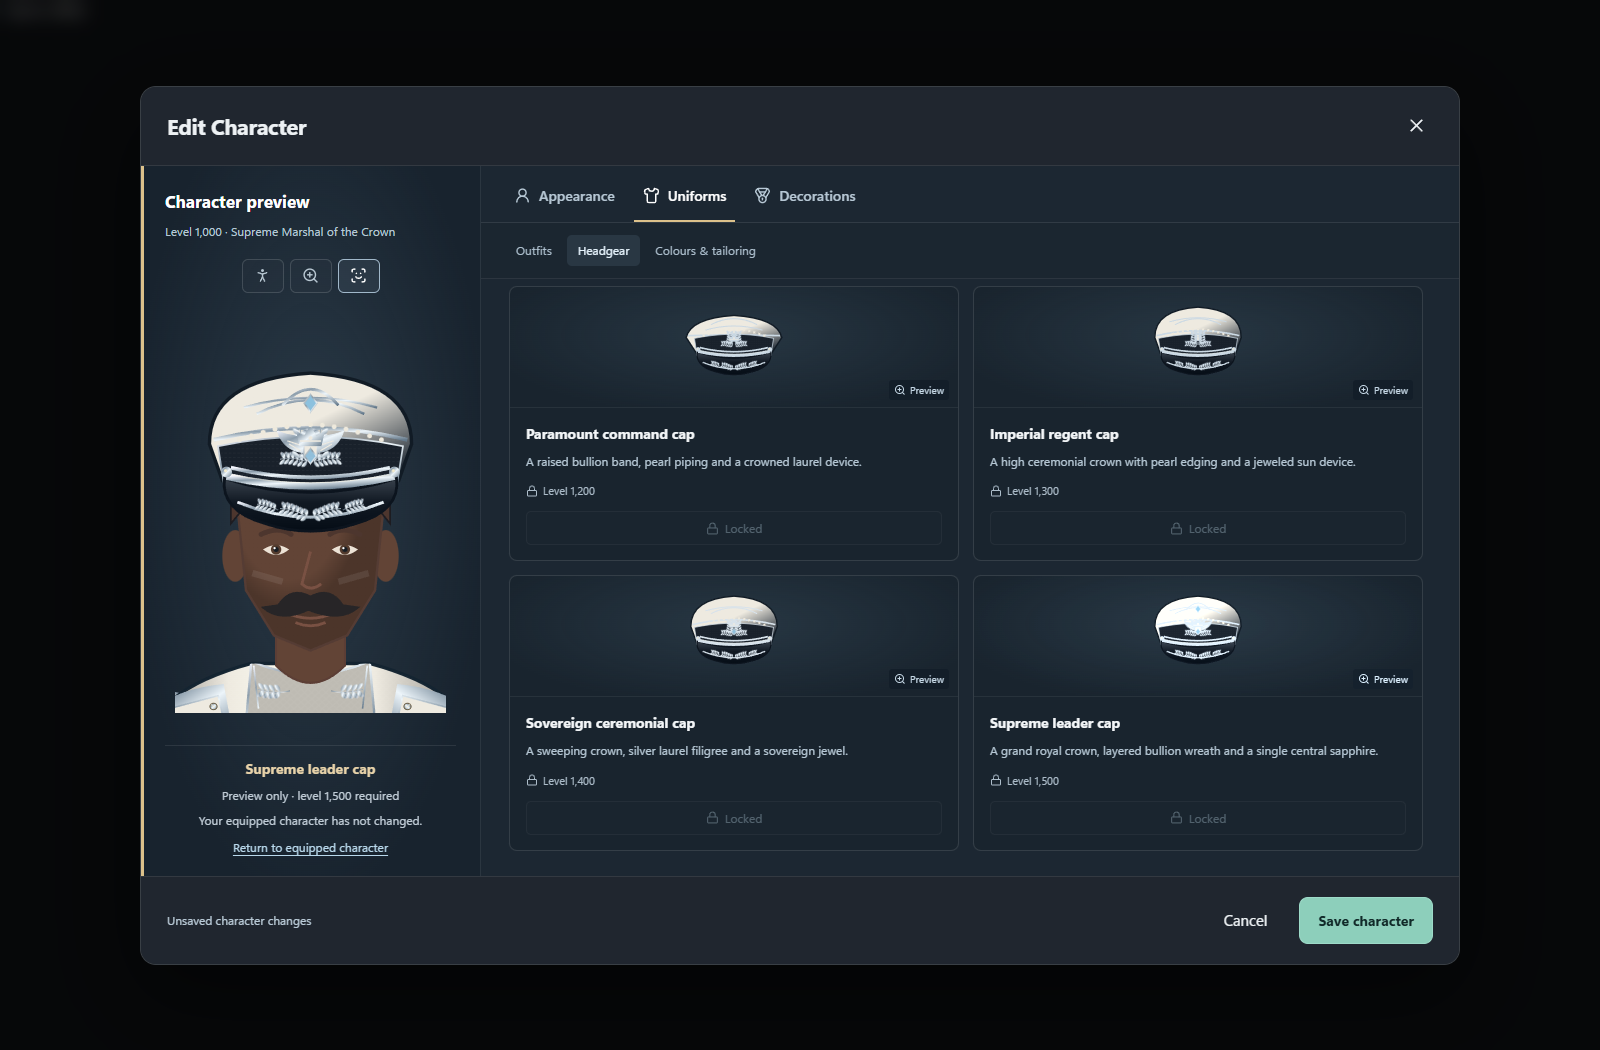
Task: Close the Edit Character dialog
Action: click(x=1416, y=126)
